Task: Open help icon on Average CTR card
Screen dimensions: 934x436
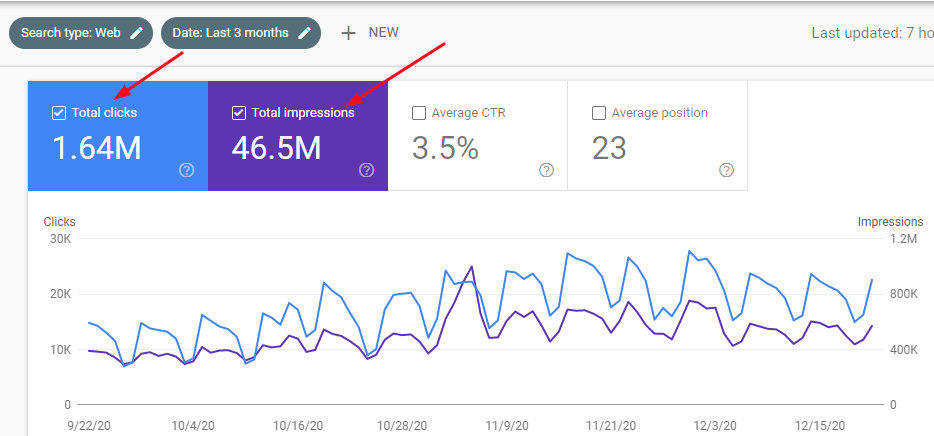Action: point(546,170)
